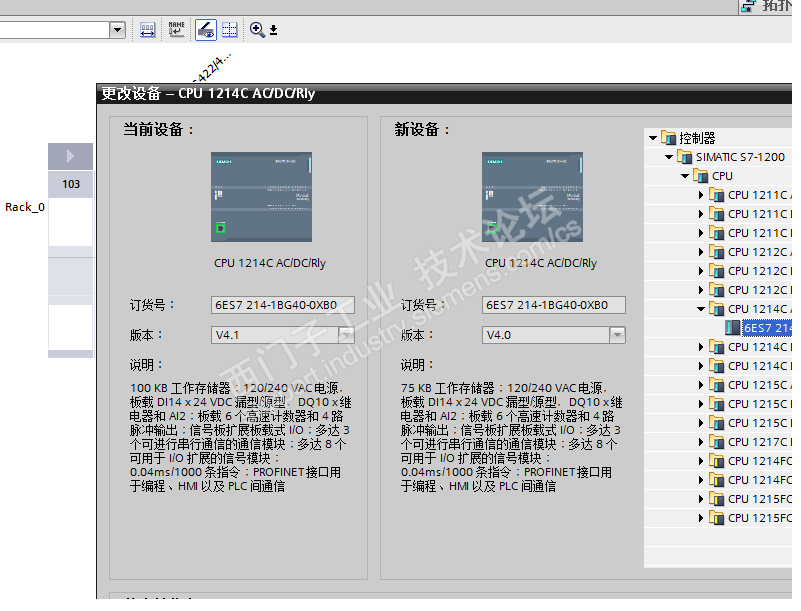Image resolution: width=801 pixels, height=611 pixels.
Task: Select the CPU folder label in tree
Action: 722,176
